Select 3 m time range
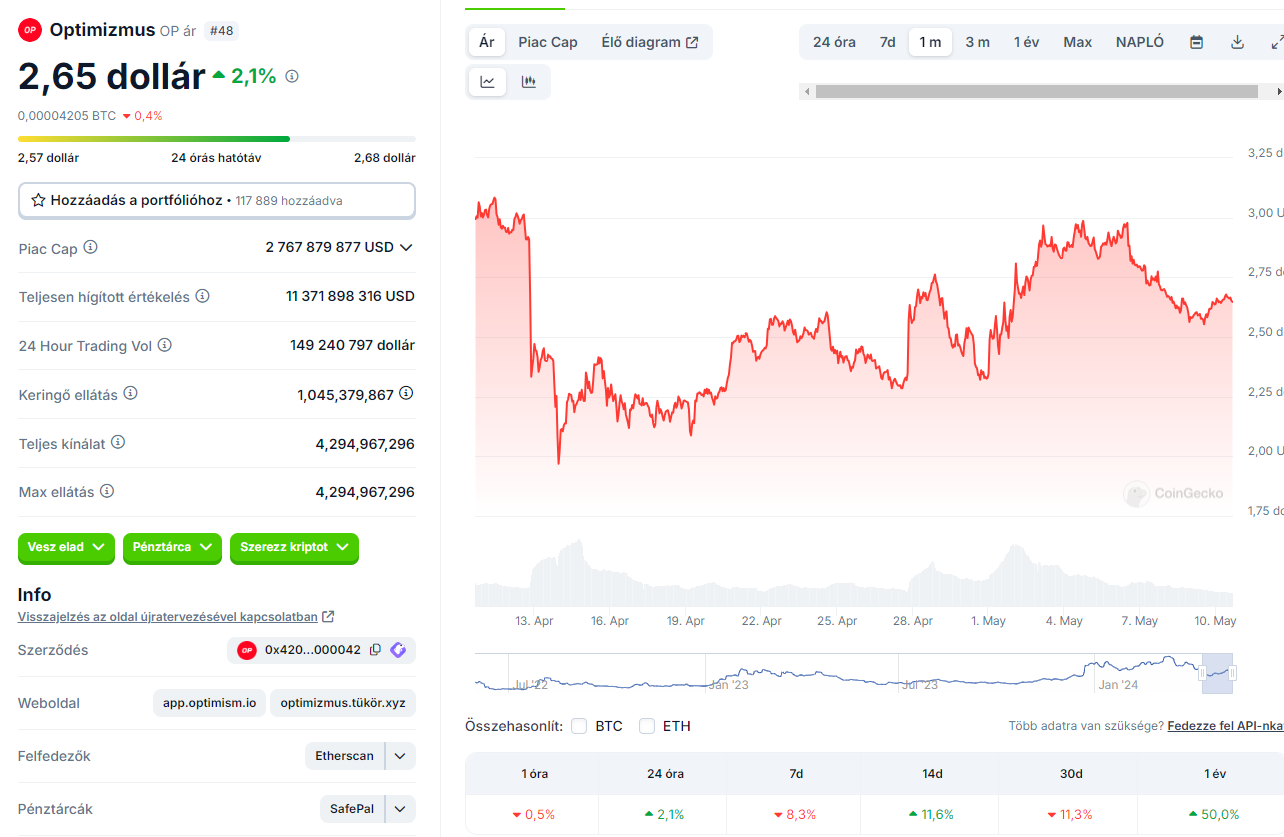1284x837 pixels. [977, 42]
